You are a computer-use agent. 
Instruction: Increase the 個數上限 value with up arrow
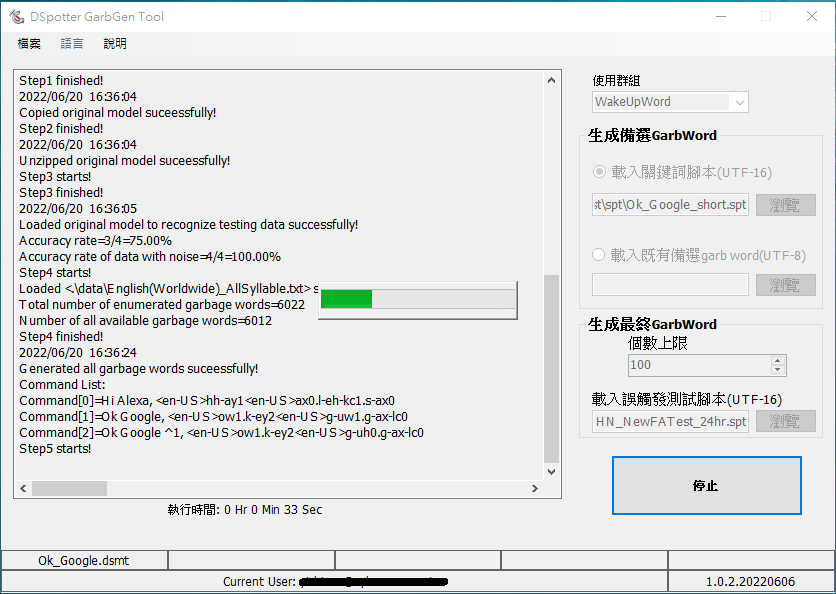[778, 360]
